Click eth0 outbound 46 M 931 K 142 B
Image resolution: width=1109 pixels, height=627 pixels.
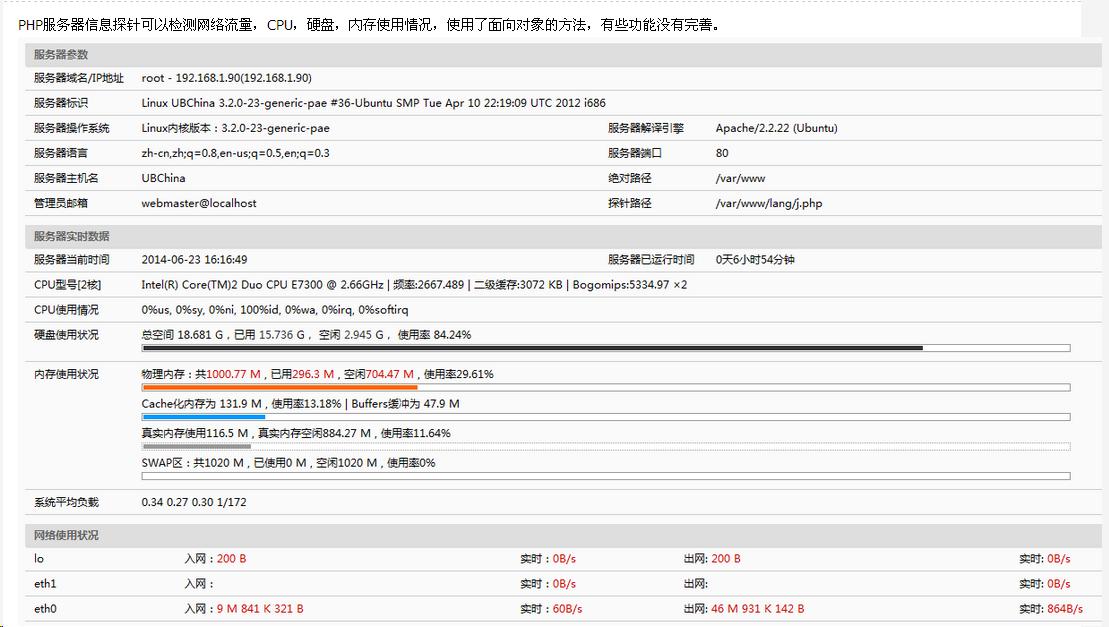(757, 609)
